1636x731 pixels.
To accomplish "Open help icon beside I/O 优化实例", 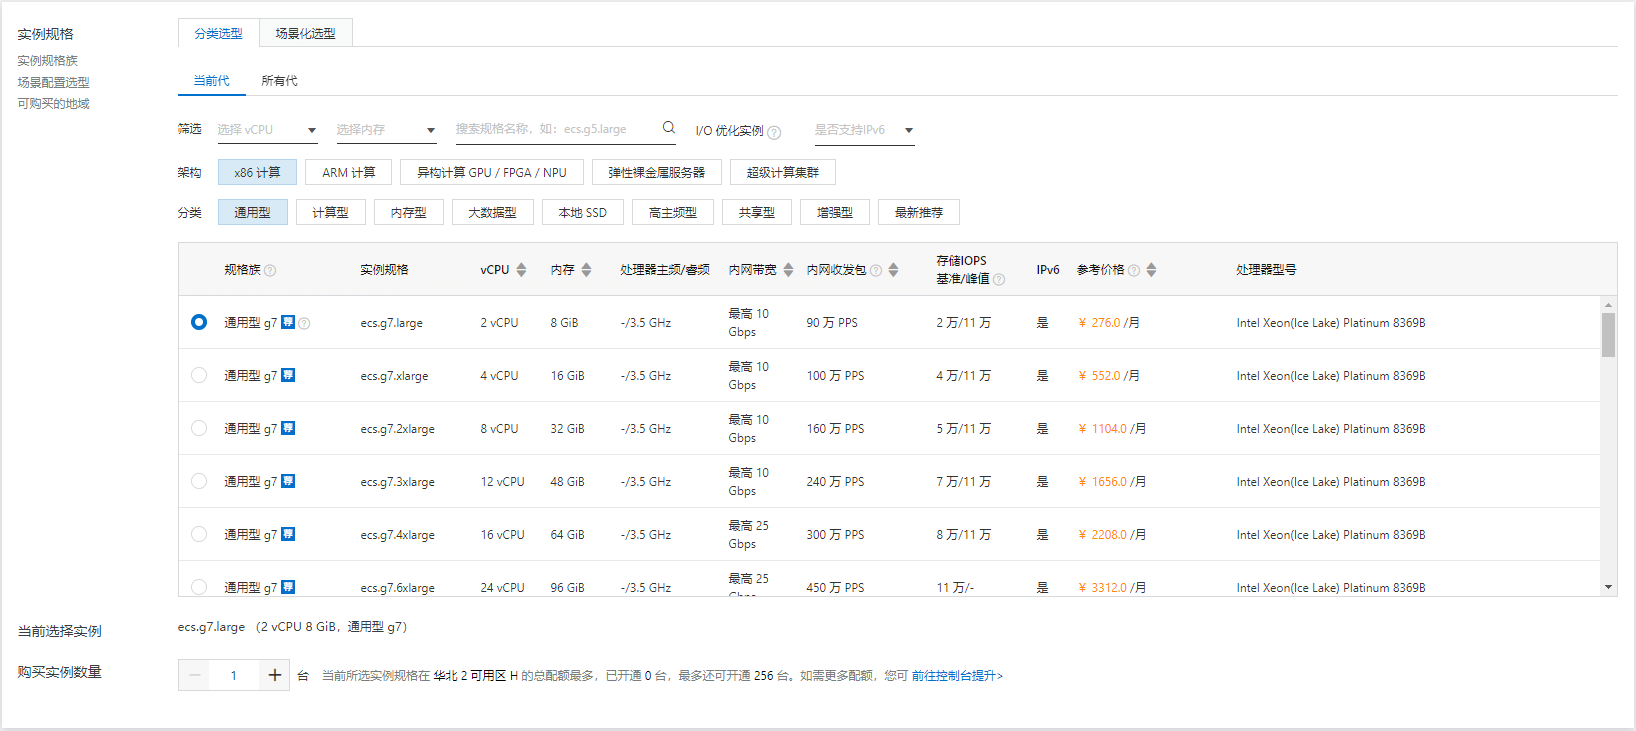I will [774, 132].
